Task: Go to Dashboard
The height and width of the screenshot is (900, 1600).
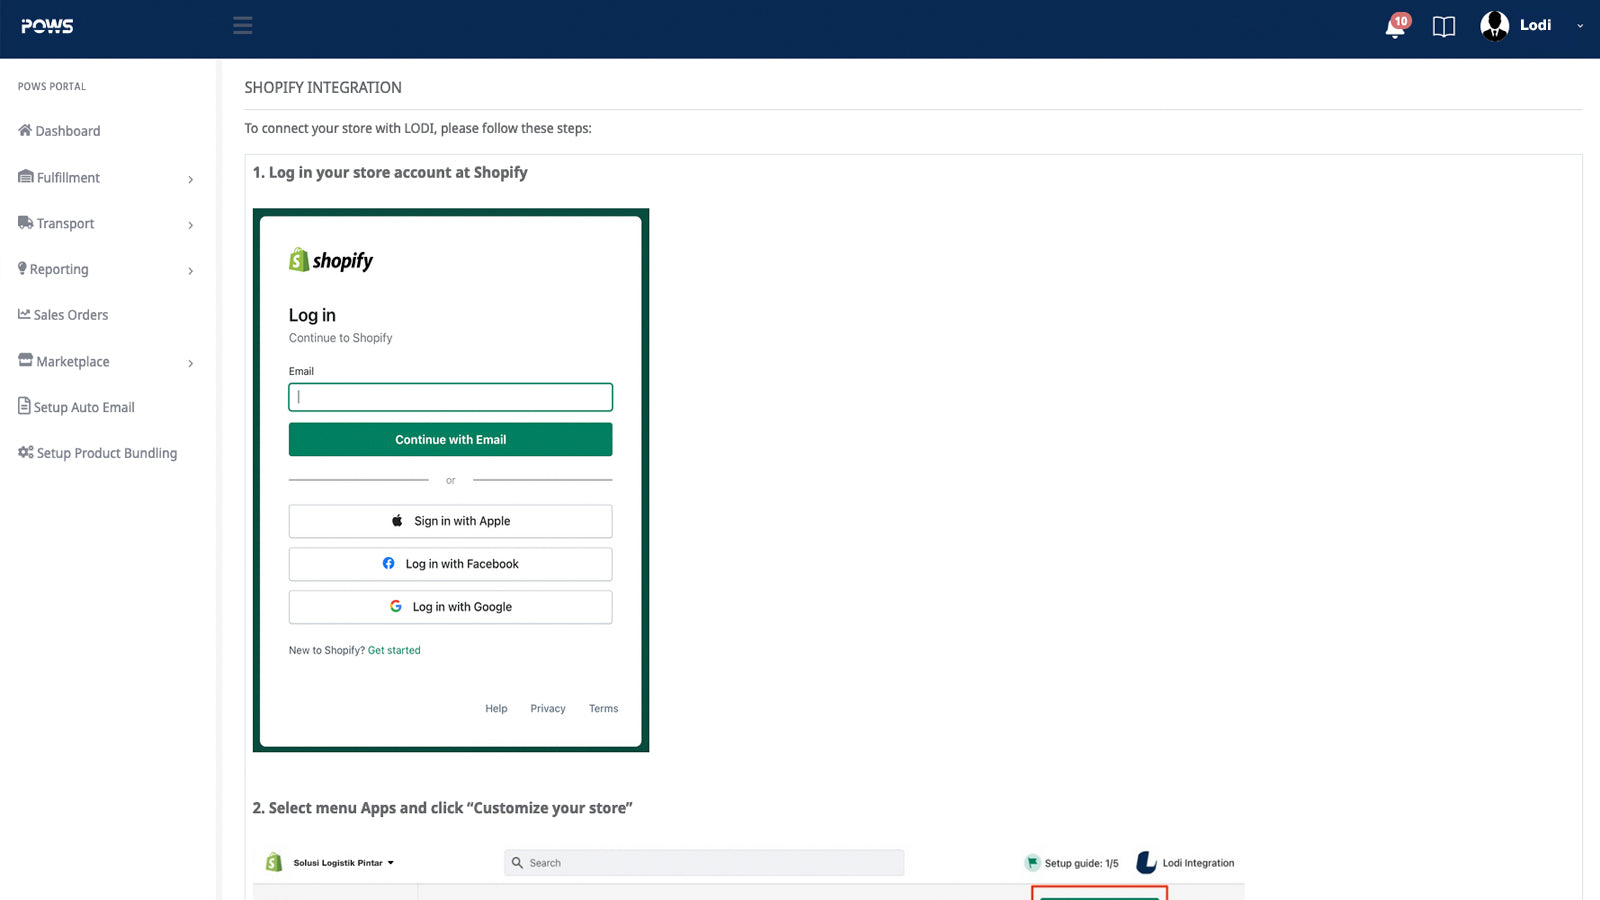Action: 68,131
